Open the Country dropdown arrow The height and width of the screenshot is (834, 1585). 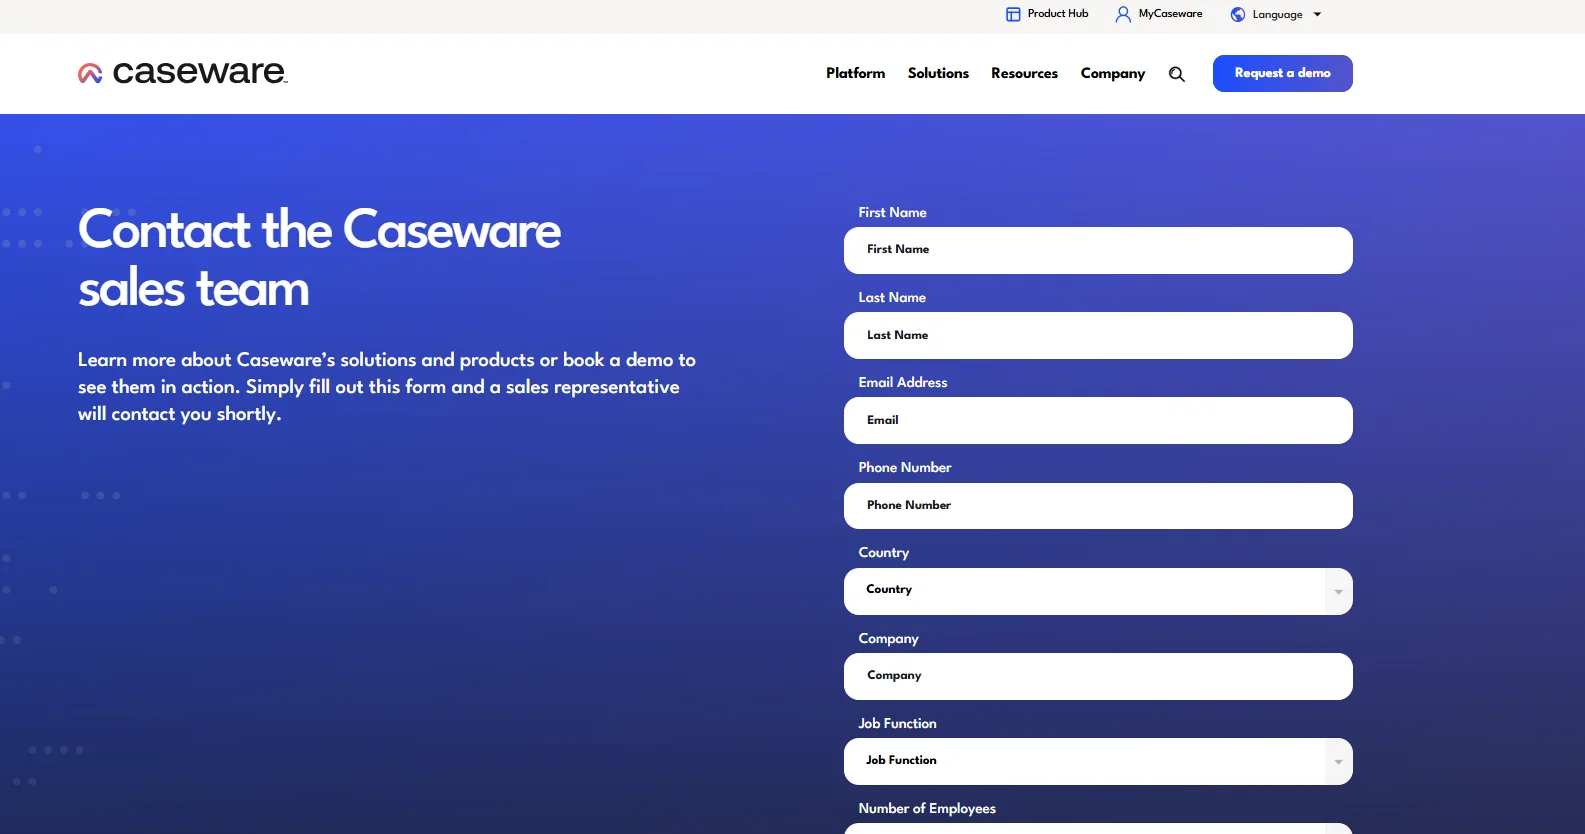tap(1338, 591)
